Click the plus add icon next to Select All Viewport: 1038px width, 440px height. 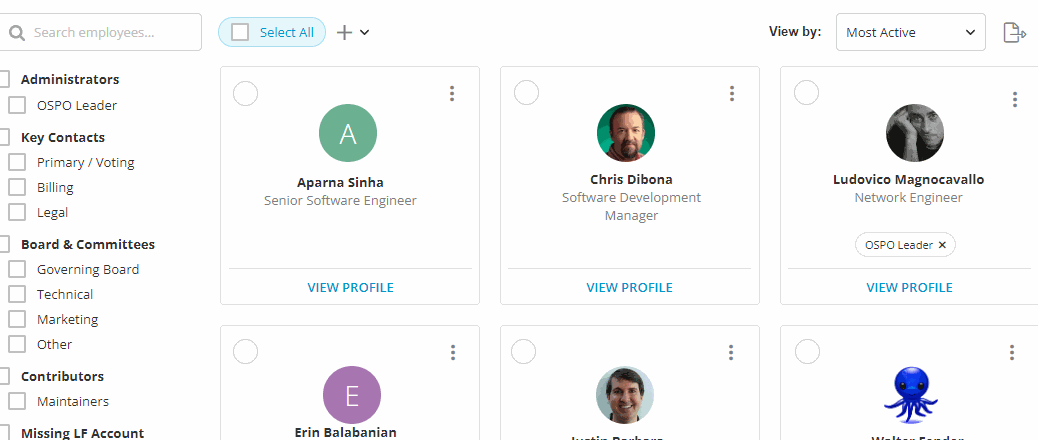(344, 32)
